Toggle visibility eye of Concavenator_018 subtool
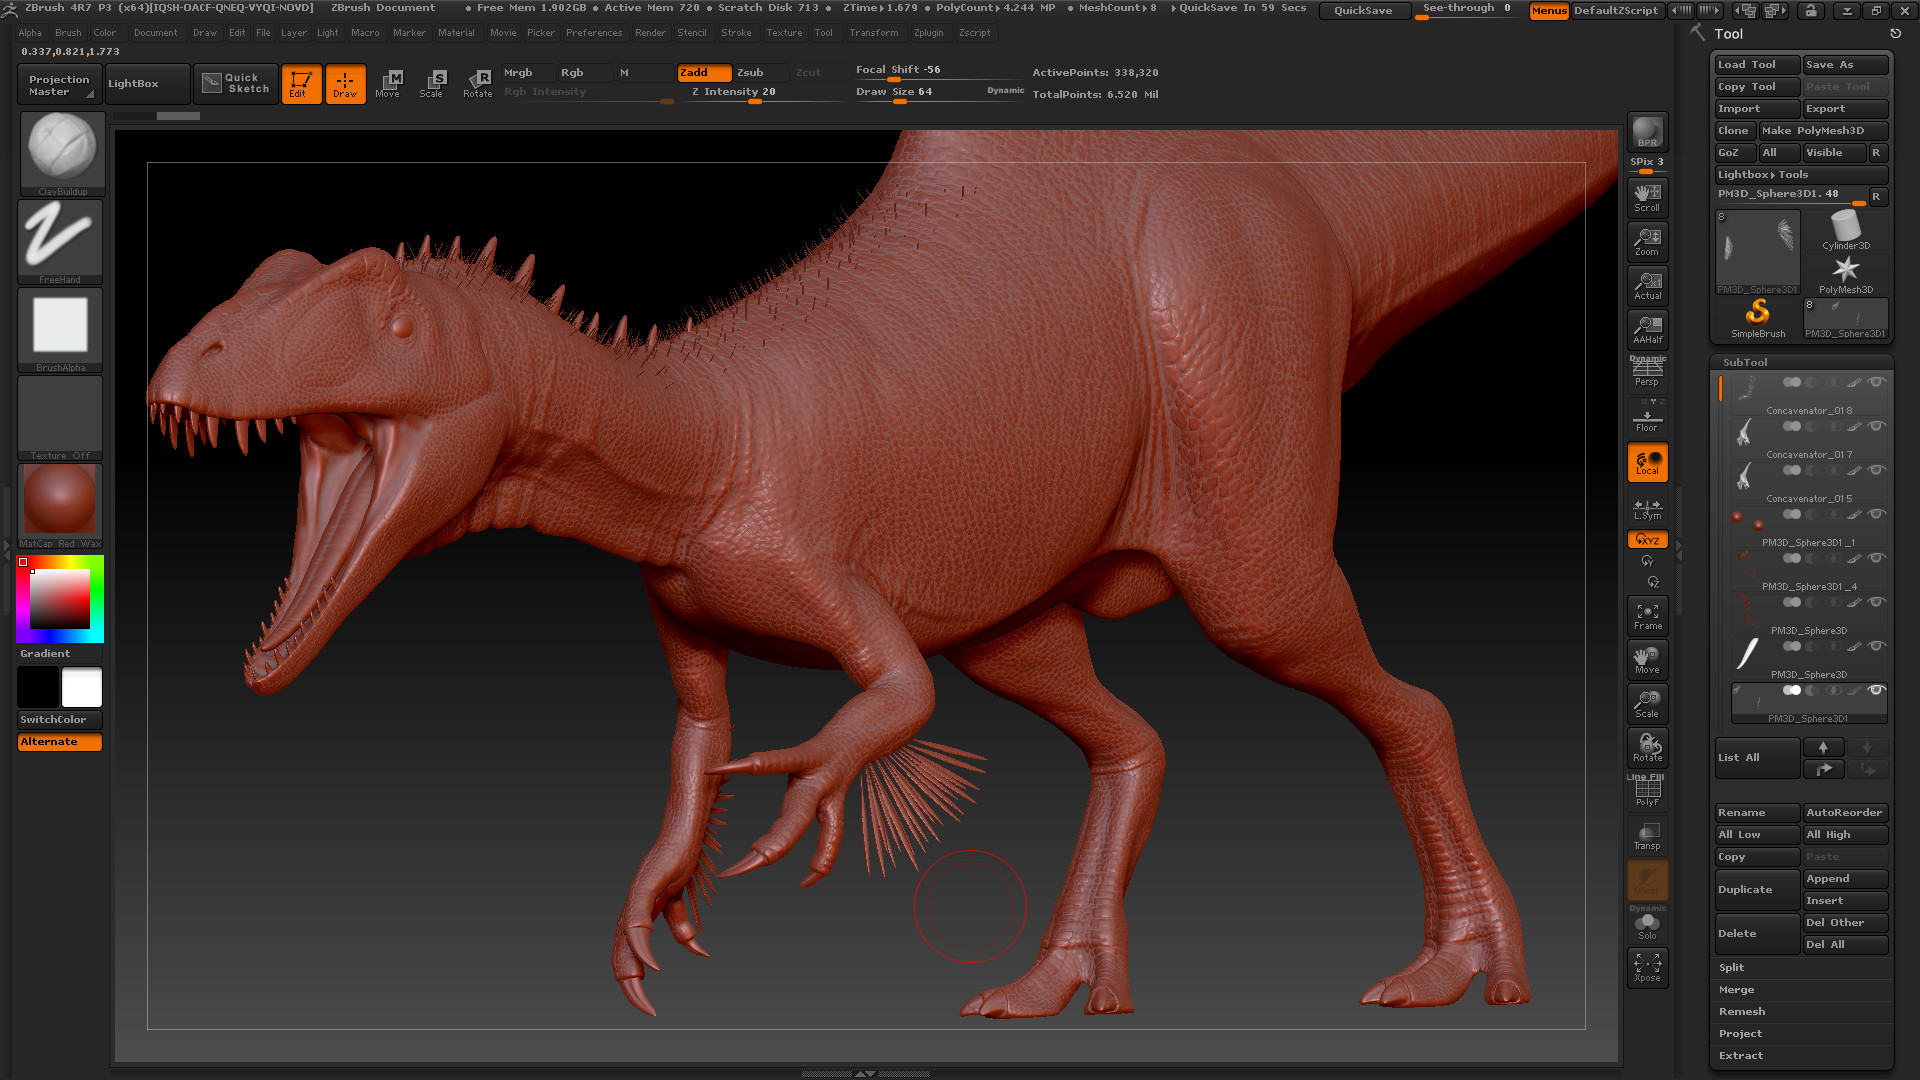The height and width of the screenshot is (1080, 1920). click(1877, 382)
